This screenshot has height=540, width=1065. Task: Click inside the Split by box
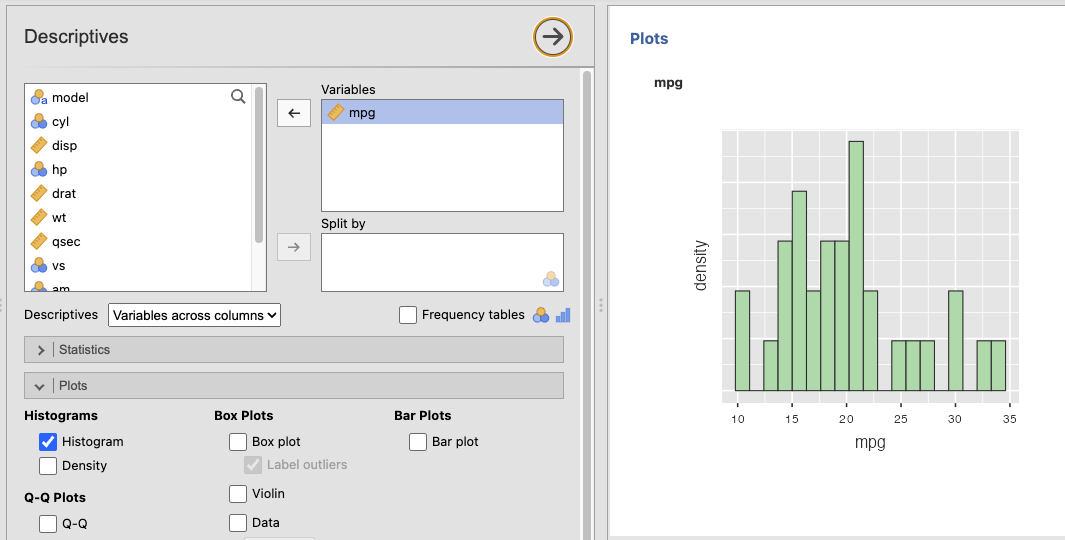coord(440,262)
